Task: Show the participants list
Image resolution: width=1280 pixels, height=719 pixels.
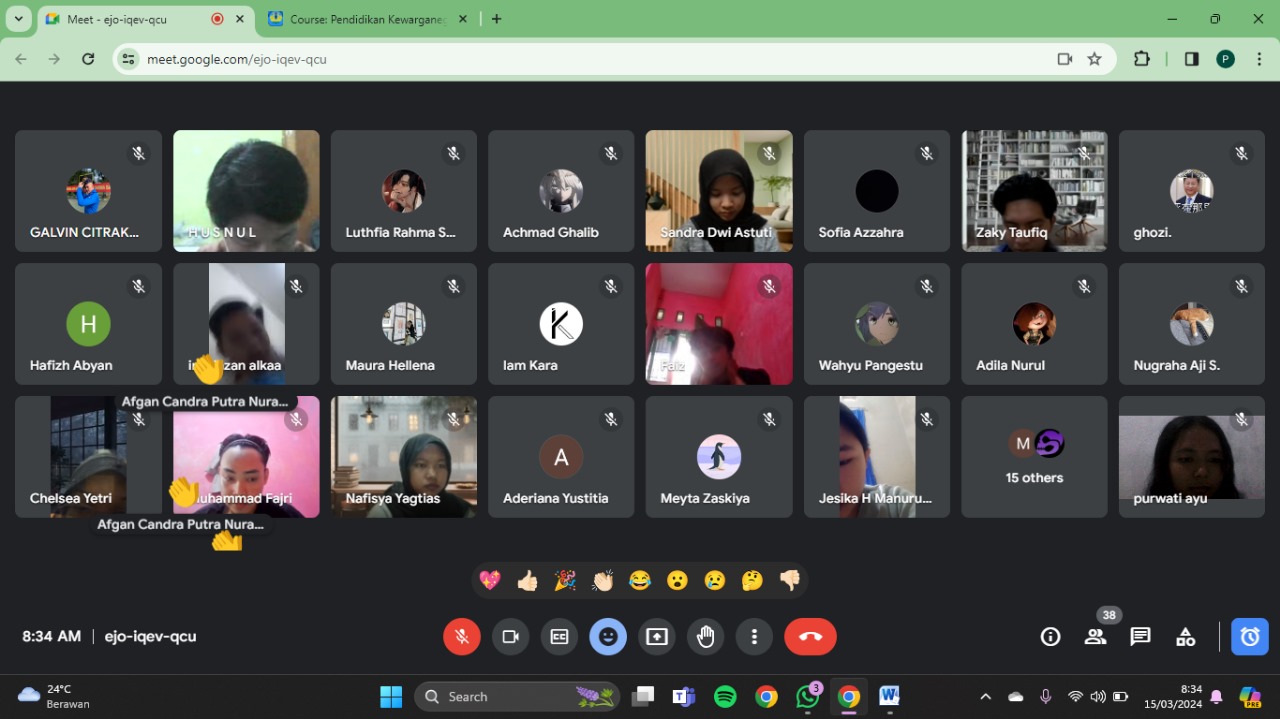Action: (x=1096, y=637)
